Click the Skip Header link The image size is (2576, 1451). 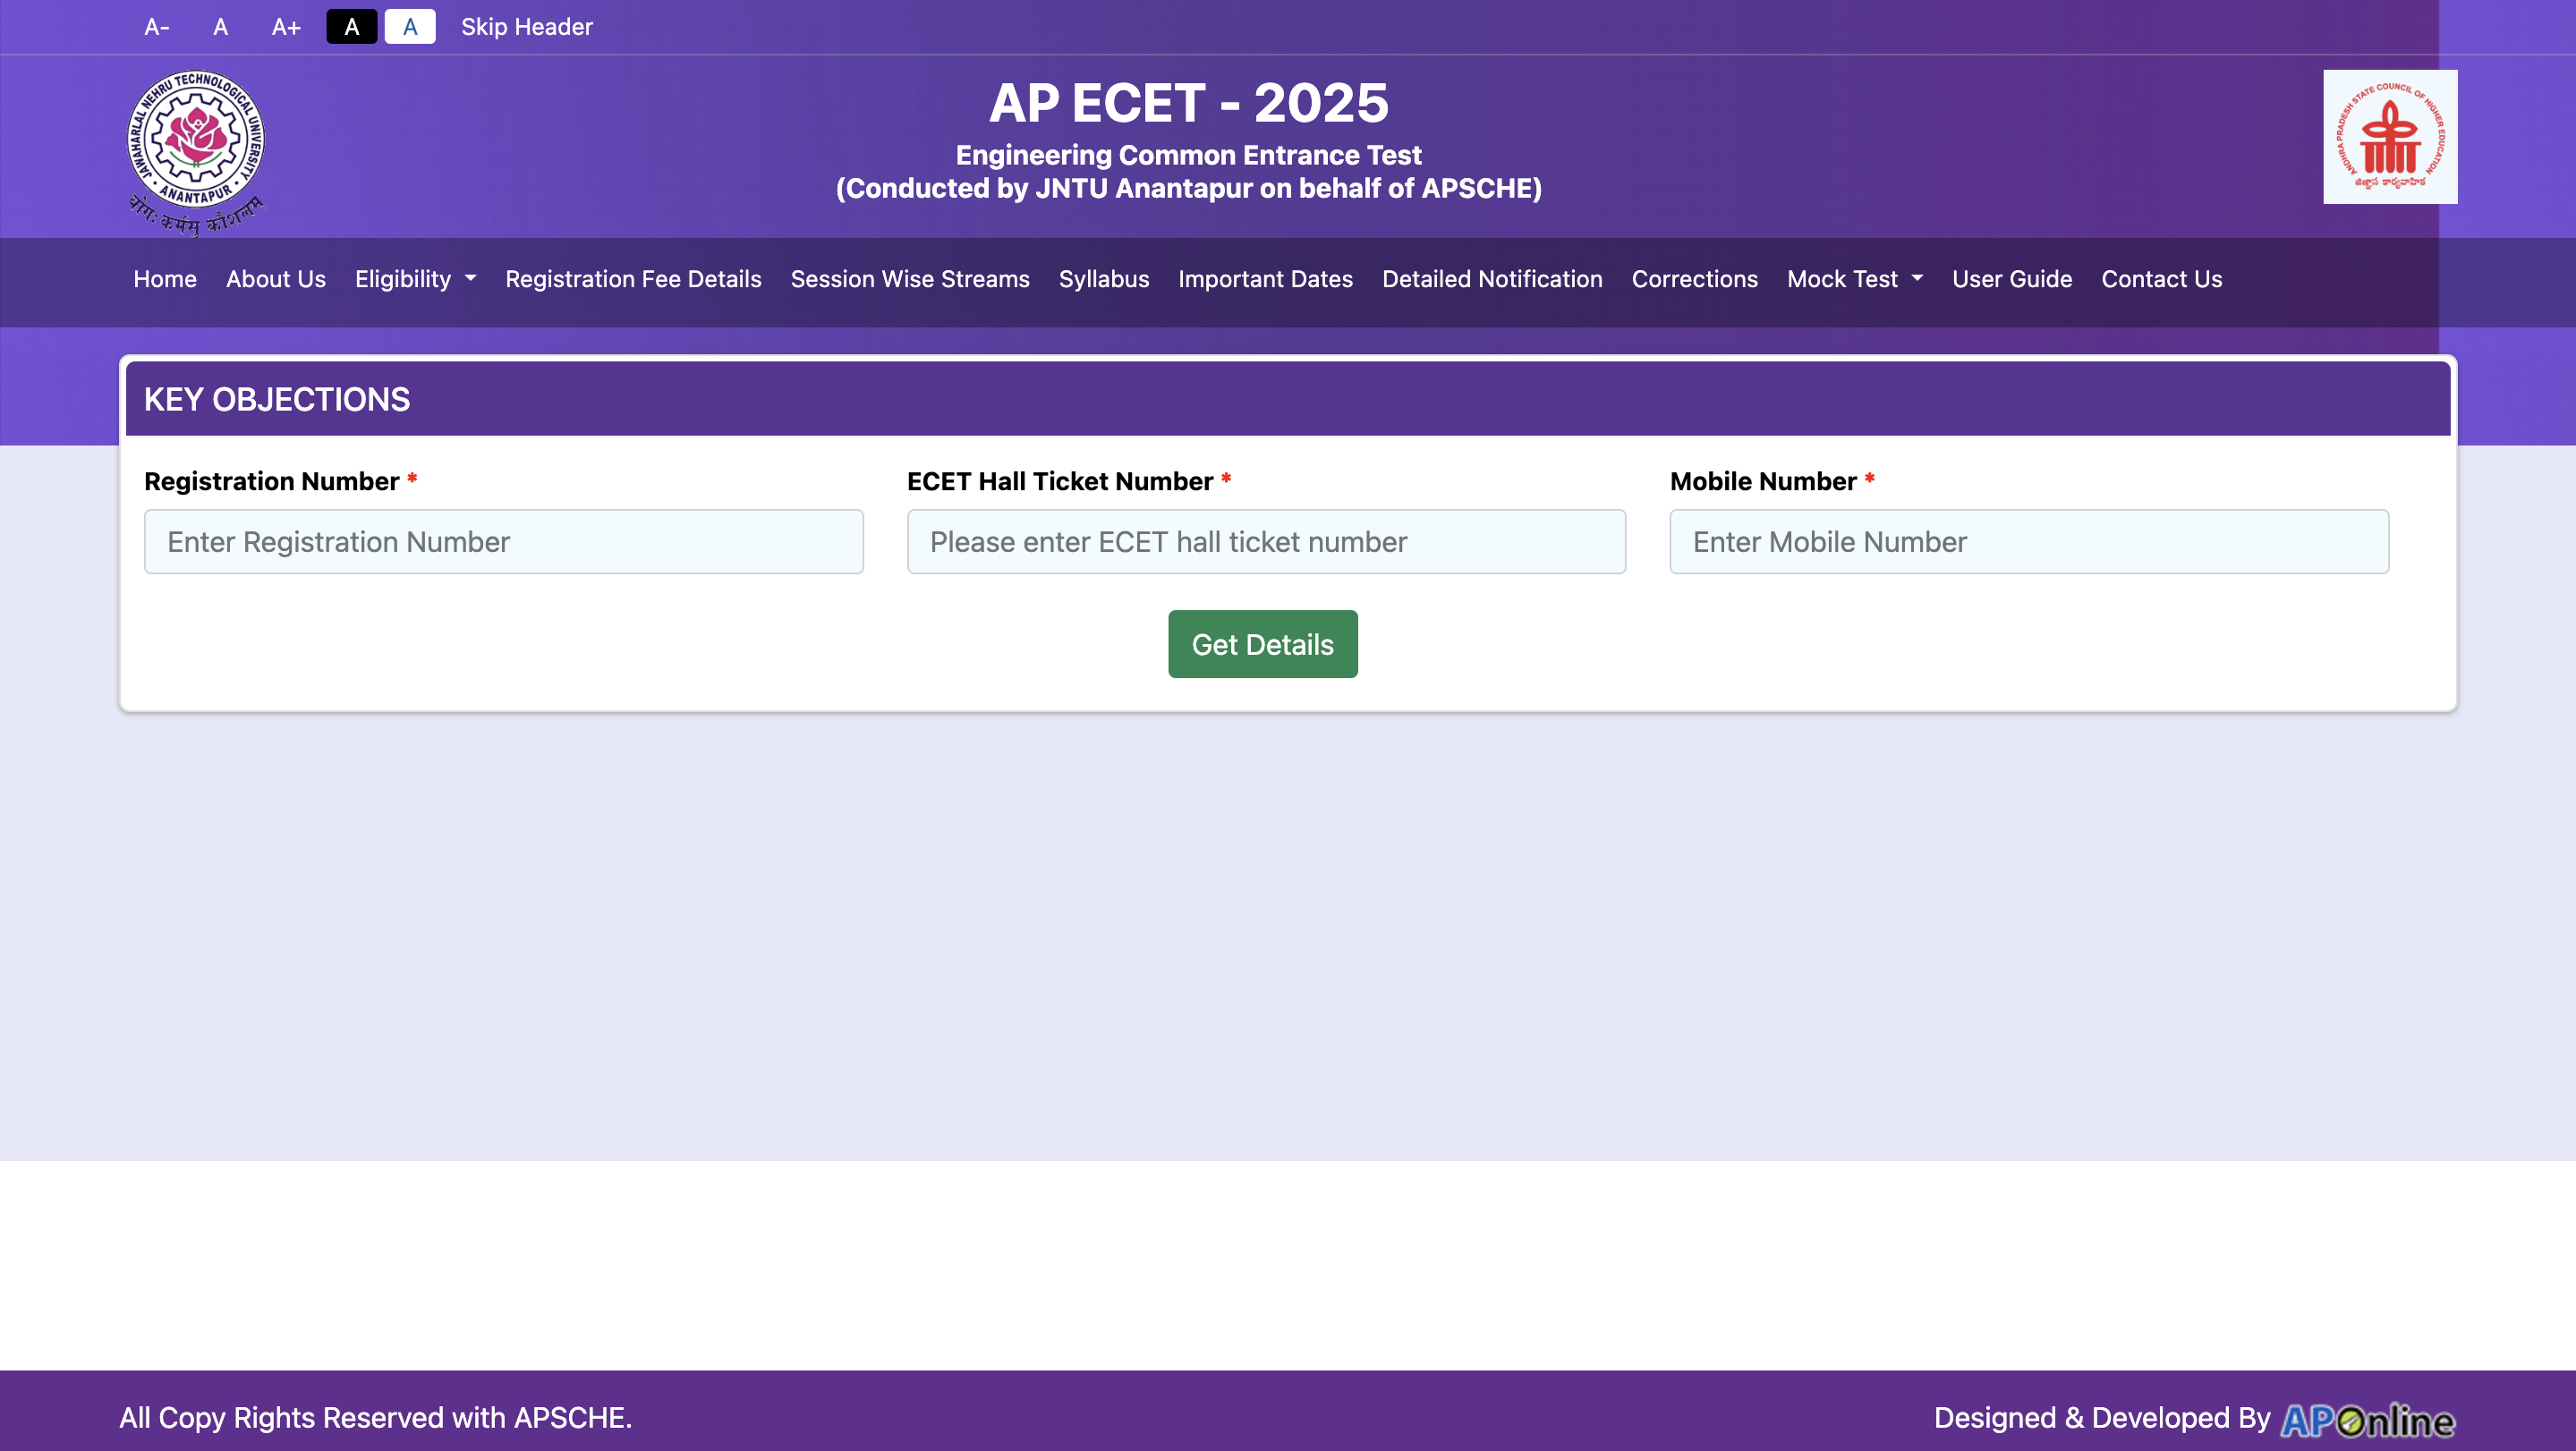526,27
